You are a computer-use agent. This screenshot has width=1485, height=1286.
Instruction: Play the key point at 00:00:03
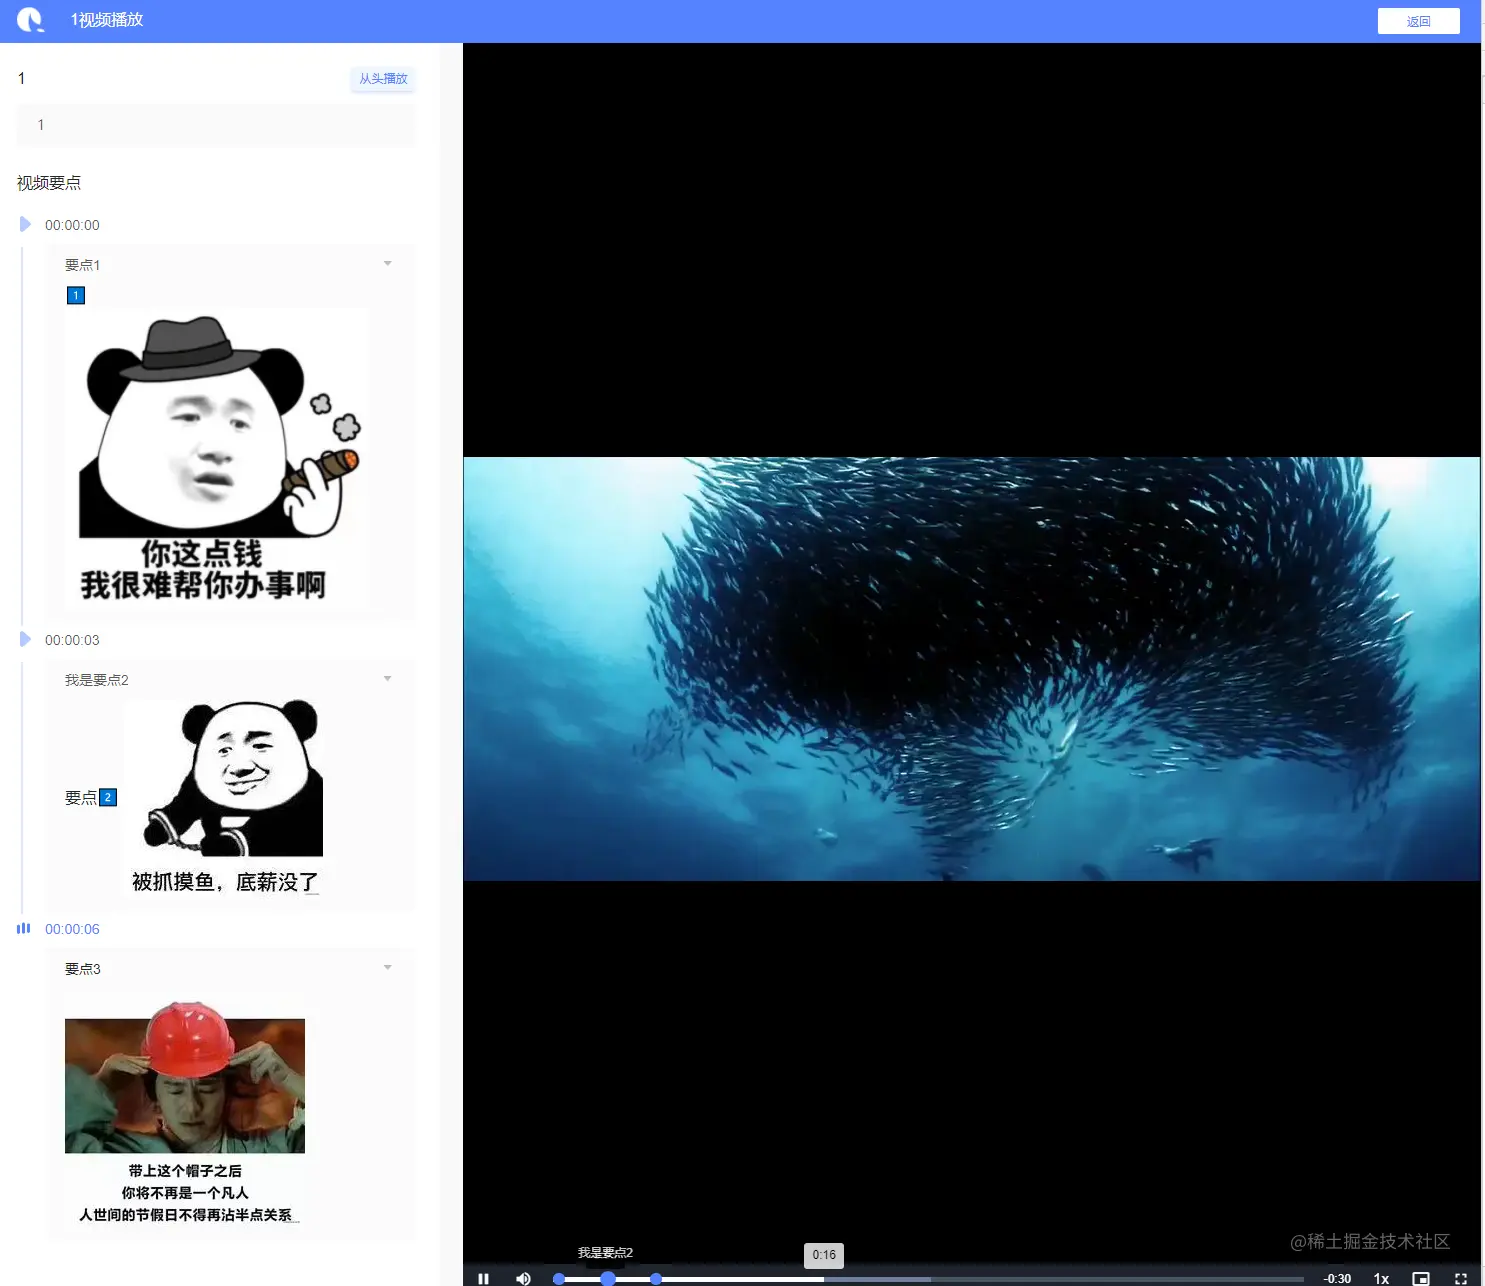pyautogui.click(x=25, y=639)
